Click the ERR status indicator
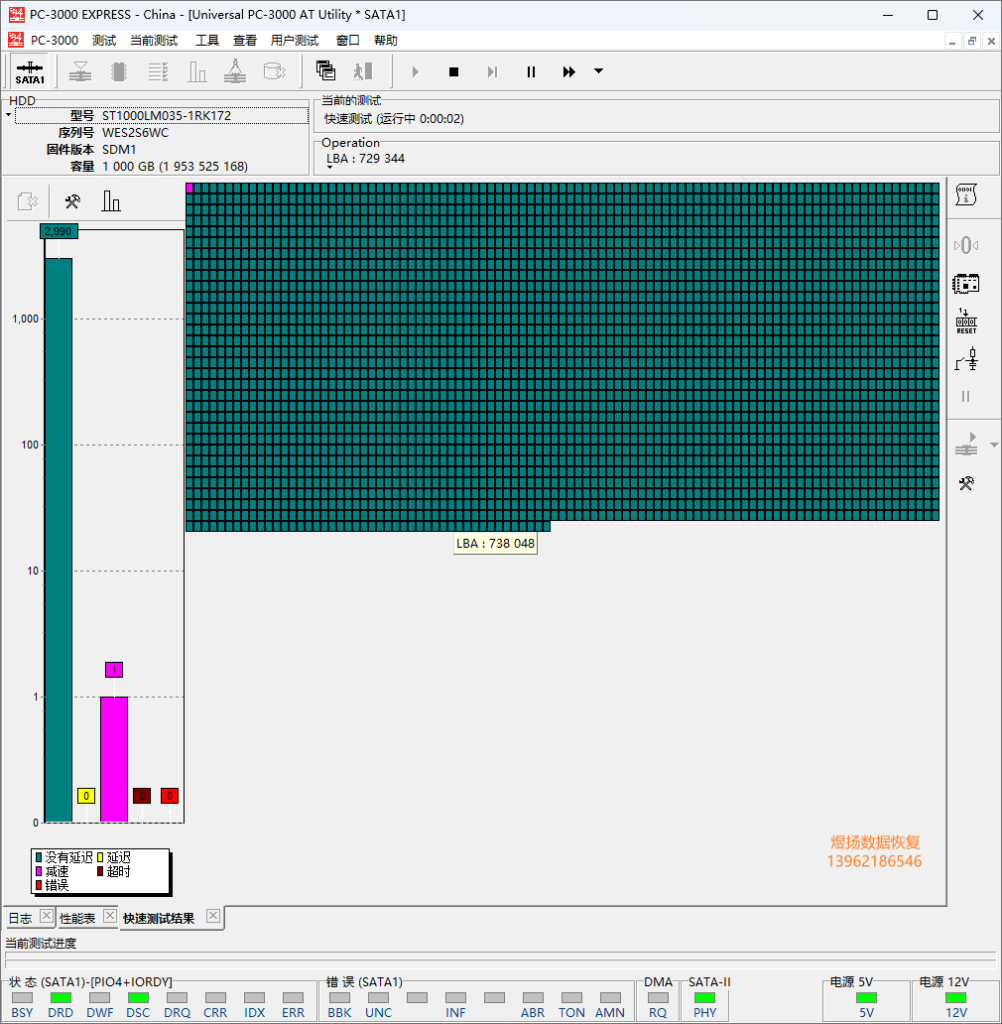Screen dimensions: 1002x1024 [x=293, y=998]
